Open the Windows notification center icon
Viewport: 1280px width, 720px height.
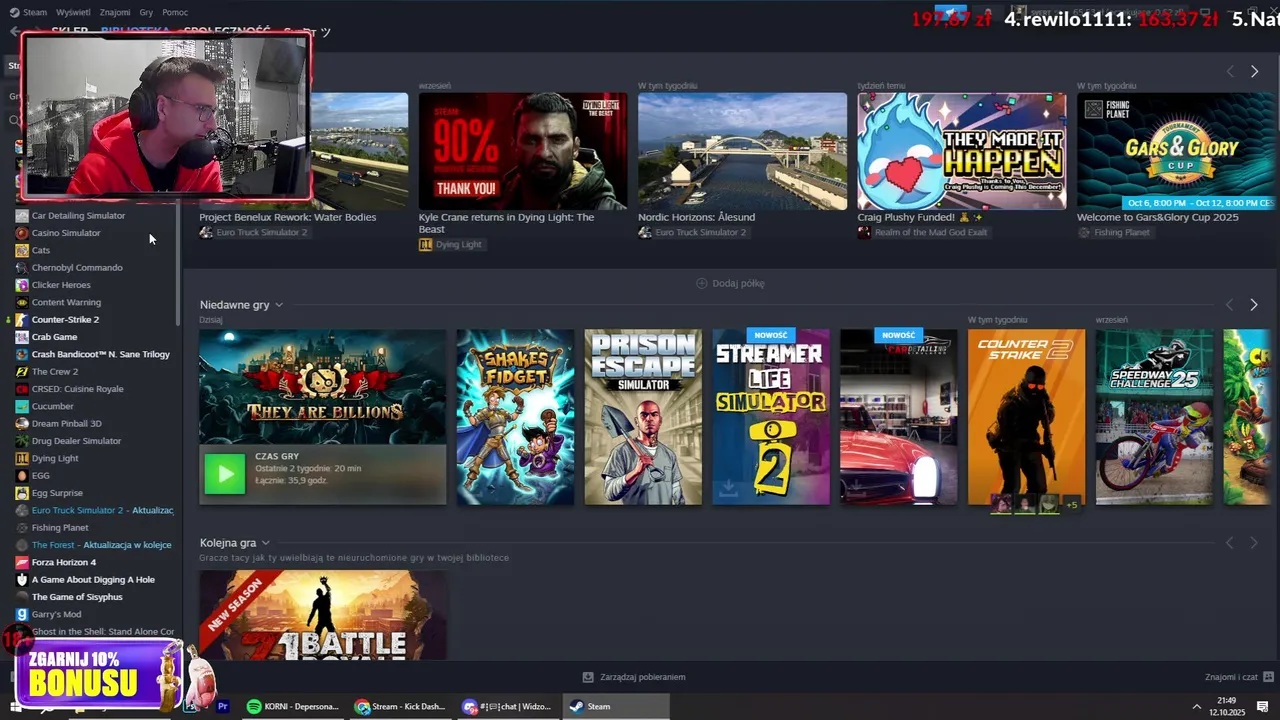click(x=1263, y=706)
